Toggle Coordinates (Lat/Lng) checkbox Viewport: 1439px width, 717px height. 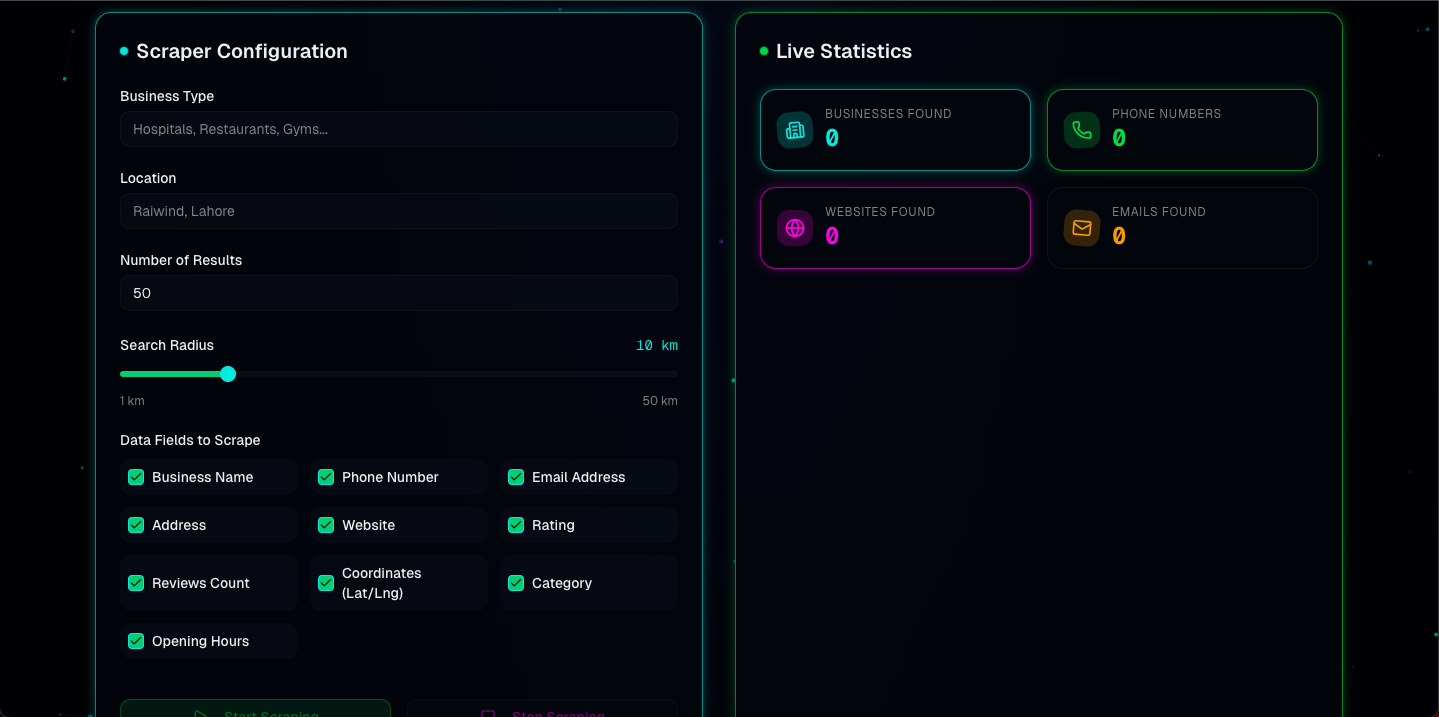[326, 583]
